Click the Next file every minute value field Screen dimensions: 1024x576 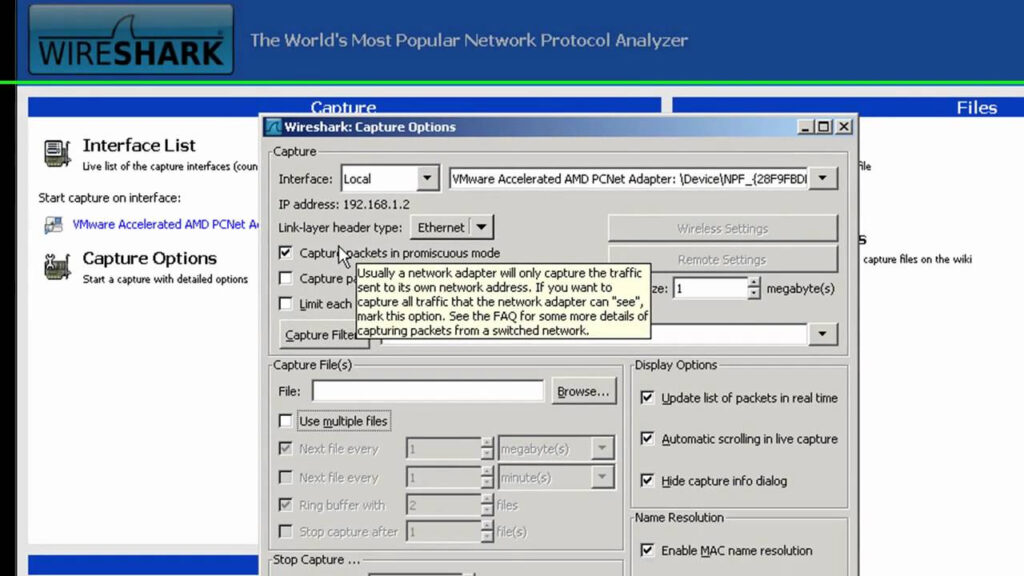443,477
